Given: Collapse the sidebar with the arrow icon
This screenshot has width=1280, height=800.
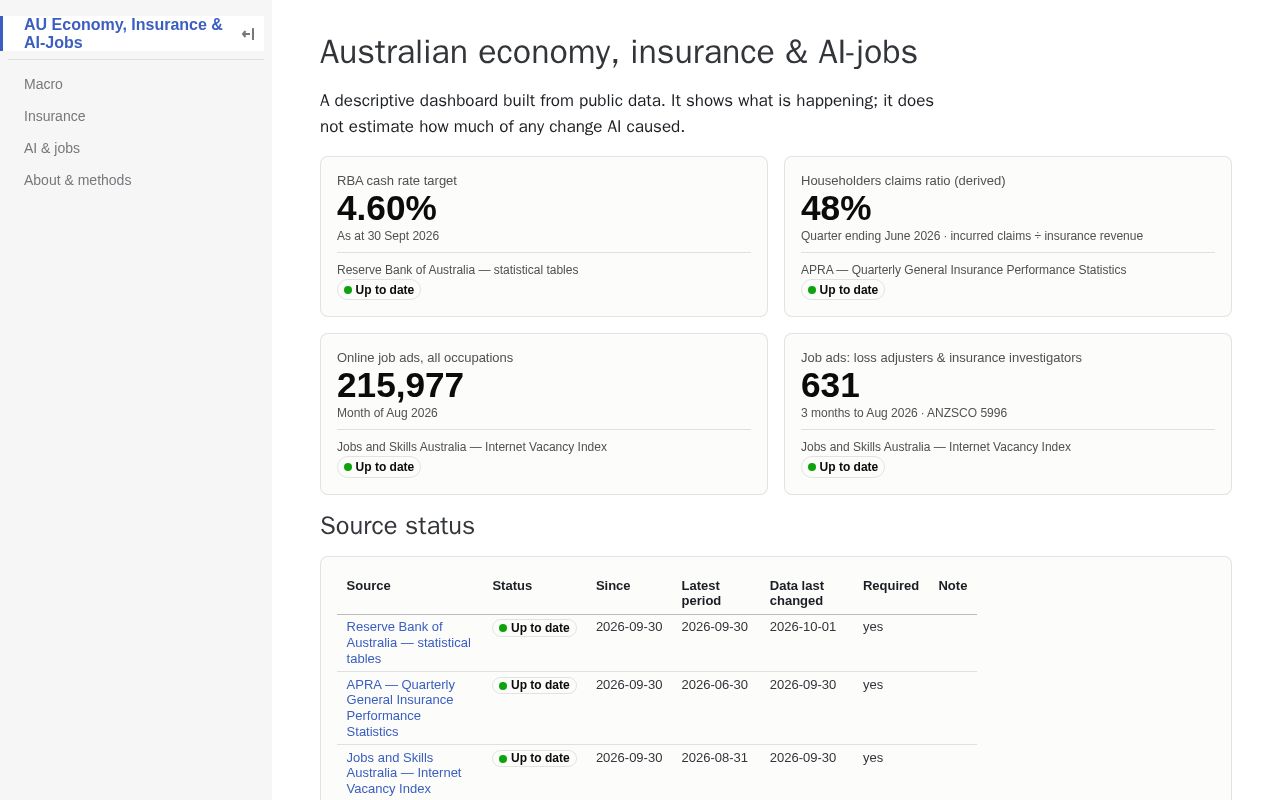Looking at the screenshot, I should [248, 34].
